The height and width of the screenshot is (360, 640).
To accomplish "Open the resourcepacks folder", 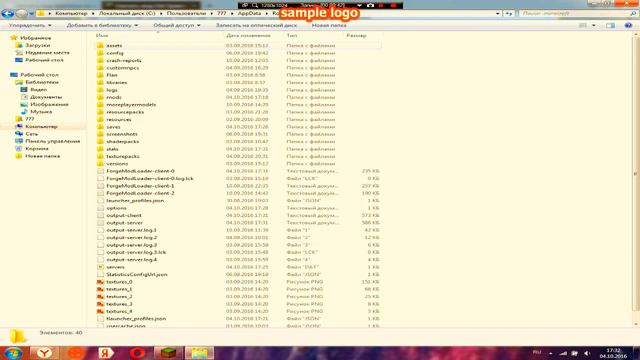I will click(x=125, y=112).
